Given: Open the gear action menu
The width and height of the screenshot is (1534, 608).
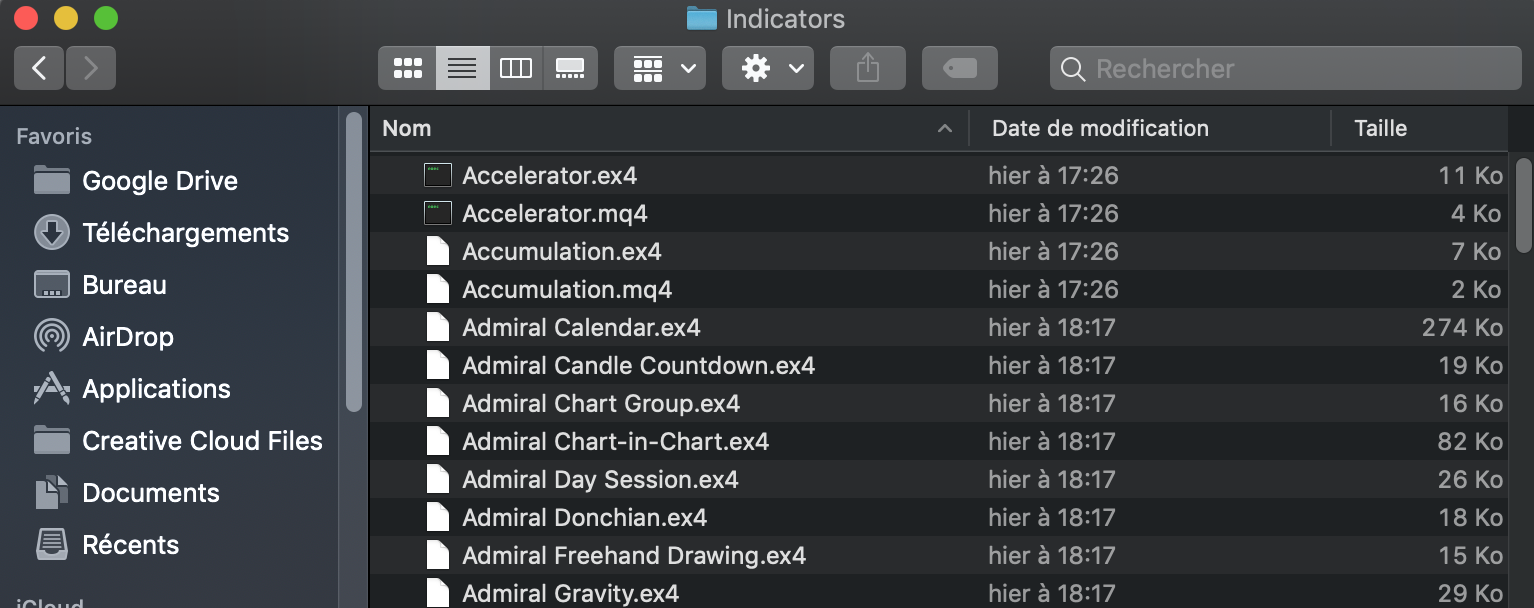Looking at the screenshot, I should pyautogui.click(x=768, y=68).
